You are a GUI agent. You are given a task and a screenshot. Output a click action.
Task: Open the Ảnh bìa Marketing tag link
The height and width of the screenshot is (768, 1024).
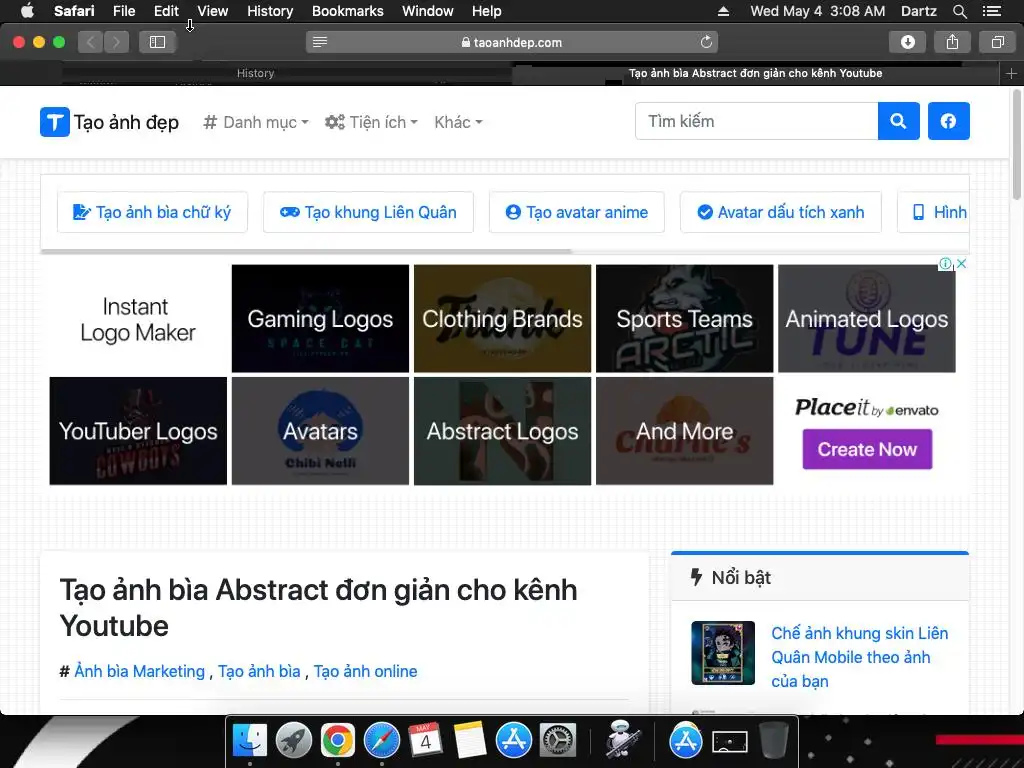[140, 671]
